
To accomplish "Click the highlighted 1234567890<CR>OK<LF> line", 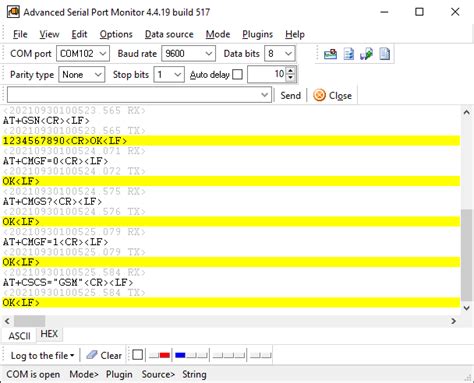I will (x=231, y=141).
